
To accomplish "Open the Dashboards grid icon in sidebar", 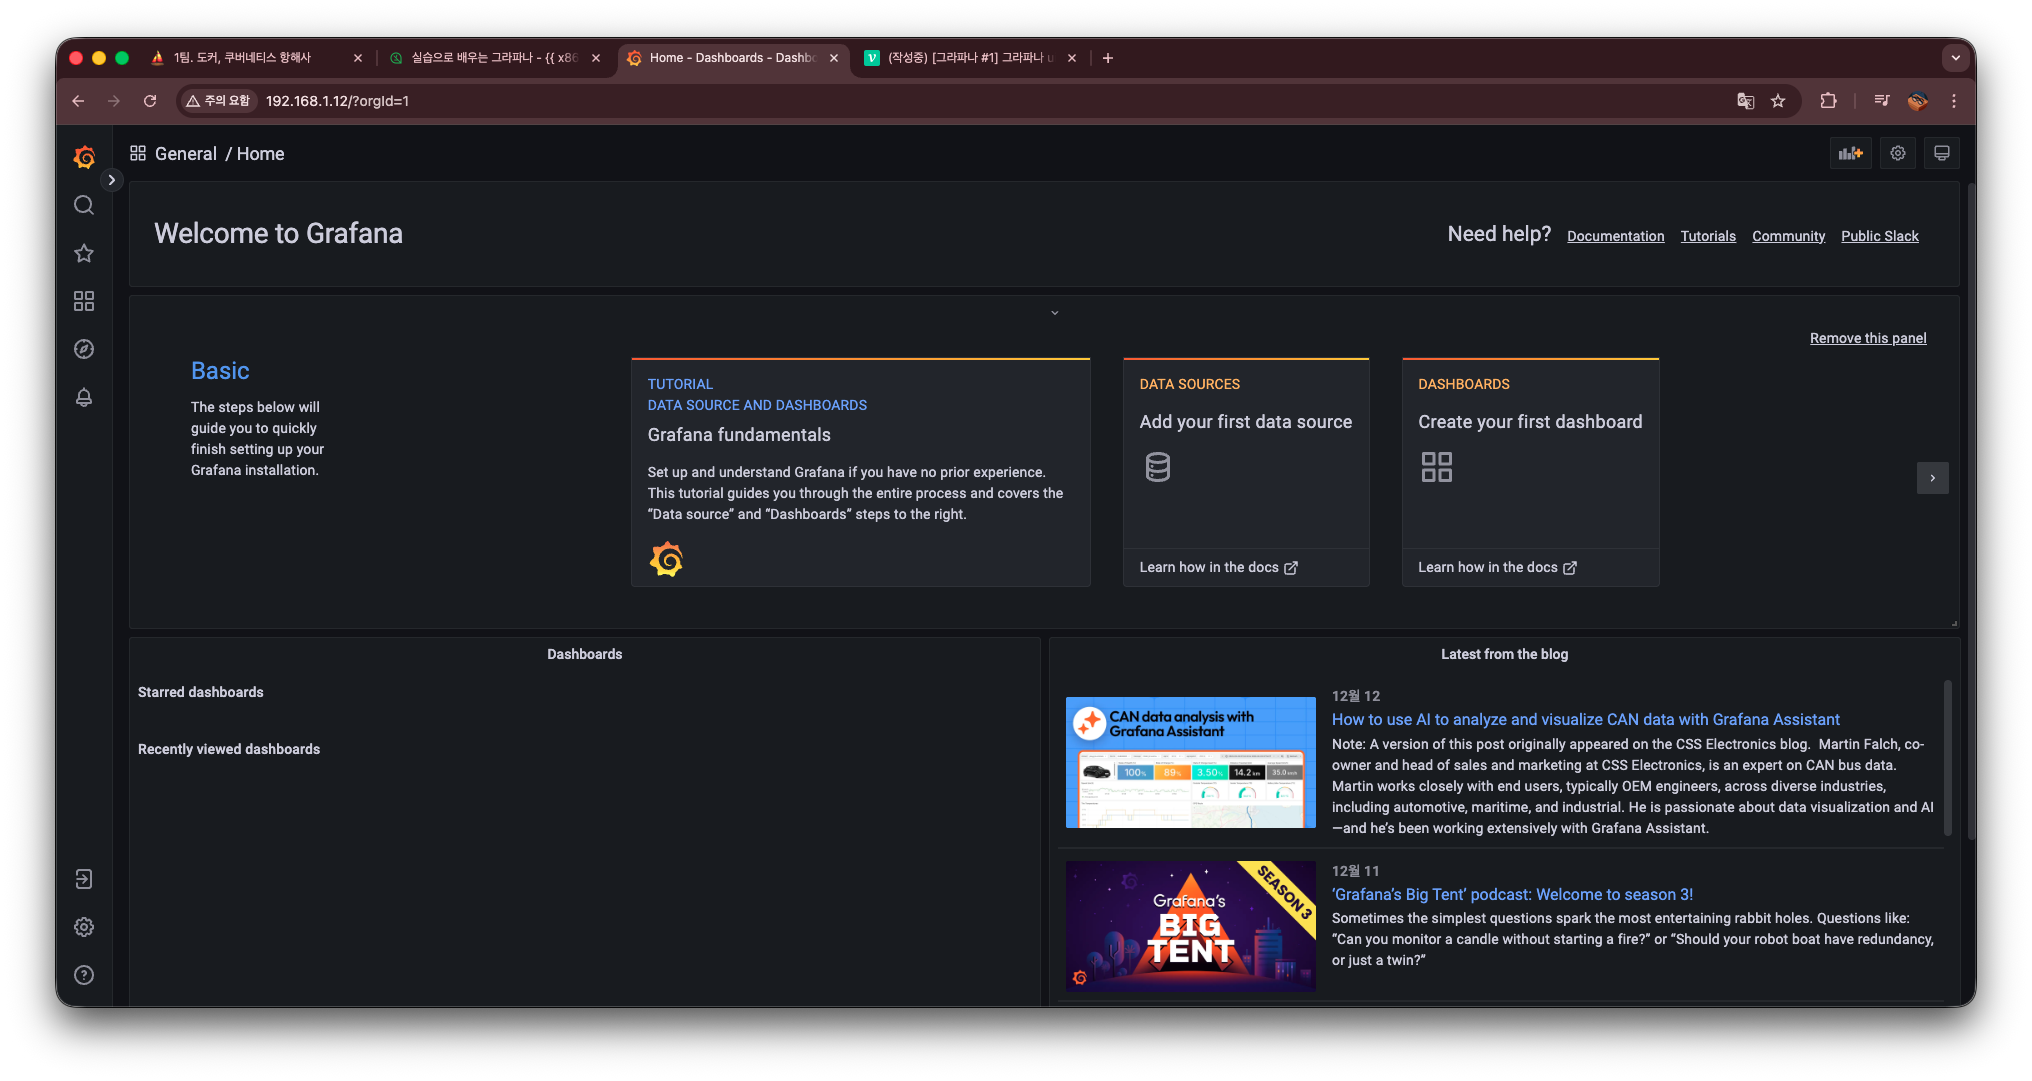I will point(84,301).
